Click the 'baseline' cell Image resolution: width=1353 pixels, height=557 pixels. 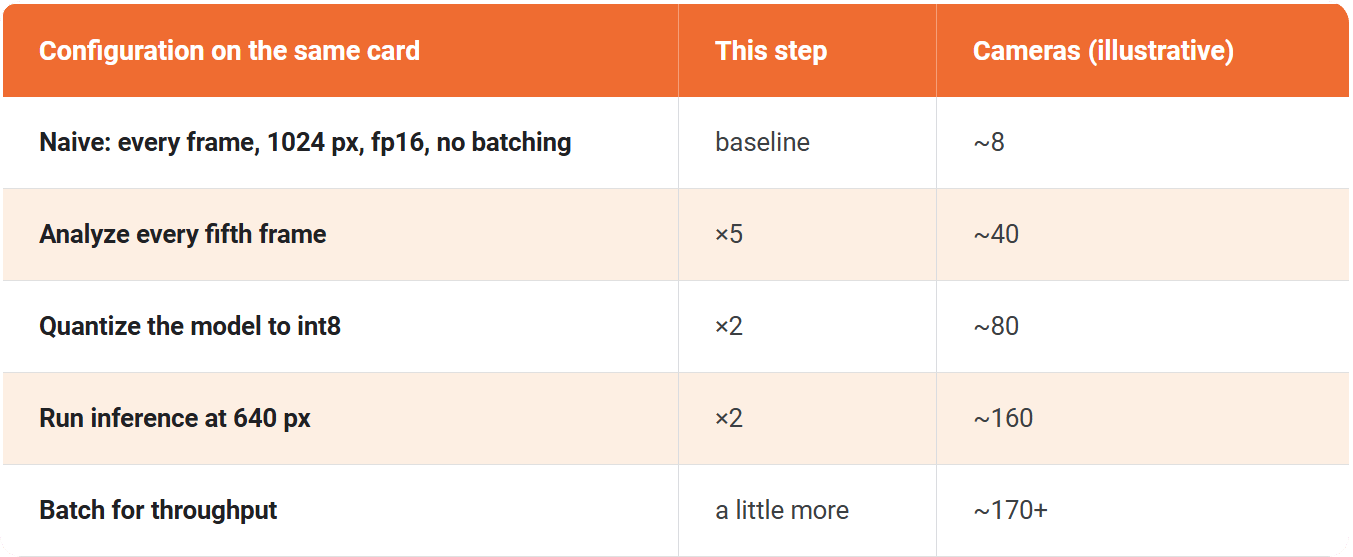click(762, 142)
